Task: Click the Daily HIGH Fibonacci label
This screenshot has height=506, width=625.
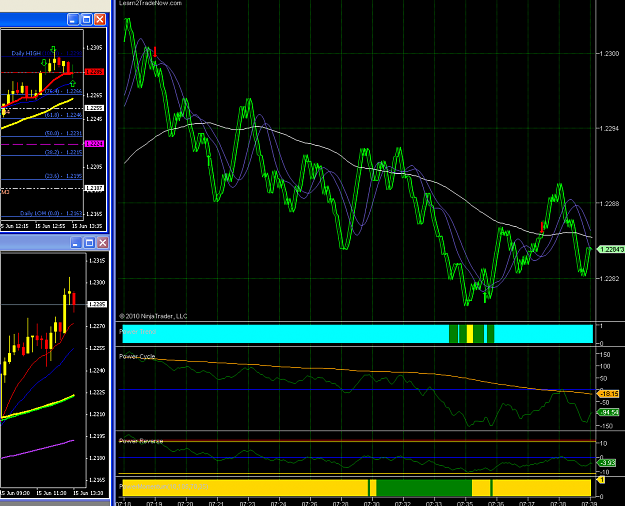Action: 46,53
